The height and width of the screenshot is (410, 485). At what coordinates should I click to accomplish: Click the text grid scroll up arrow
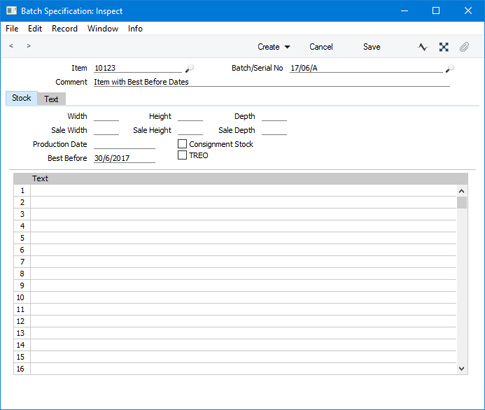[462, 191]
